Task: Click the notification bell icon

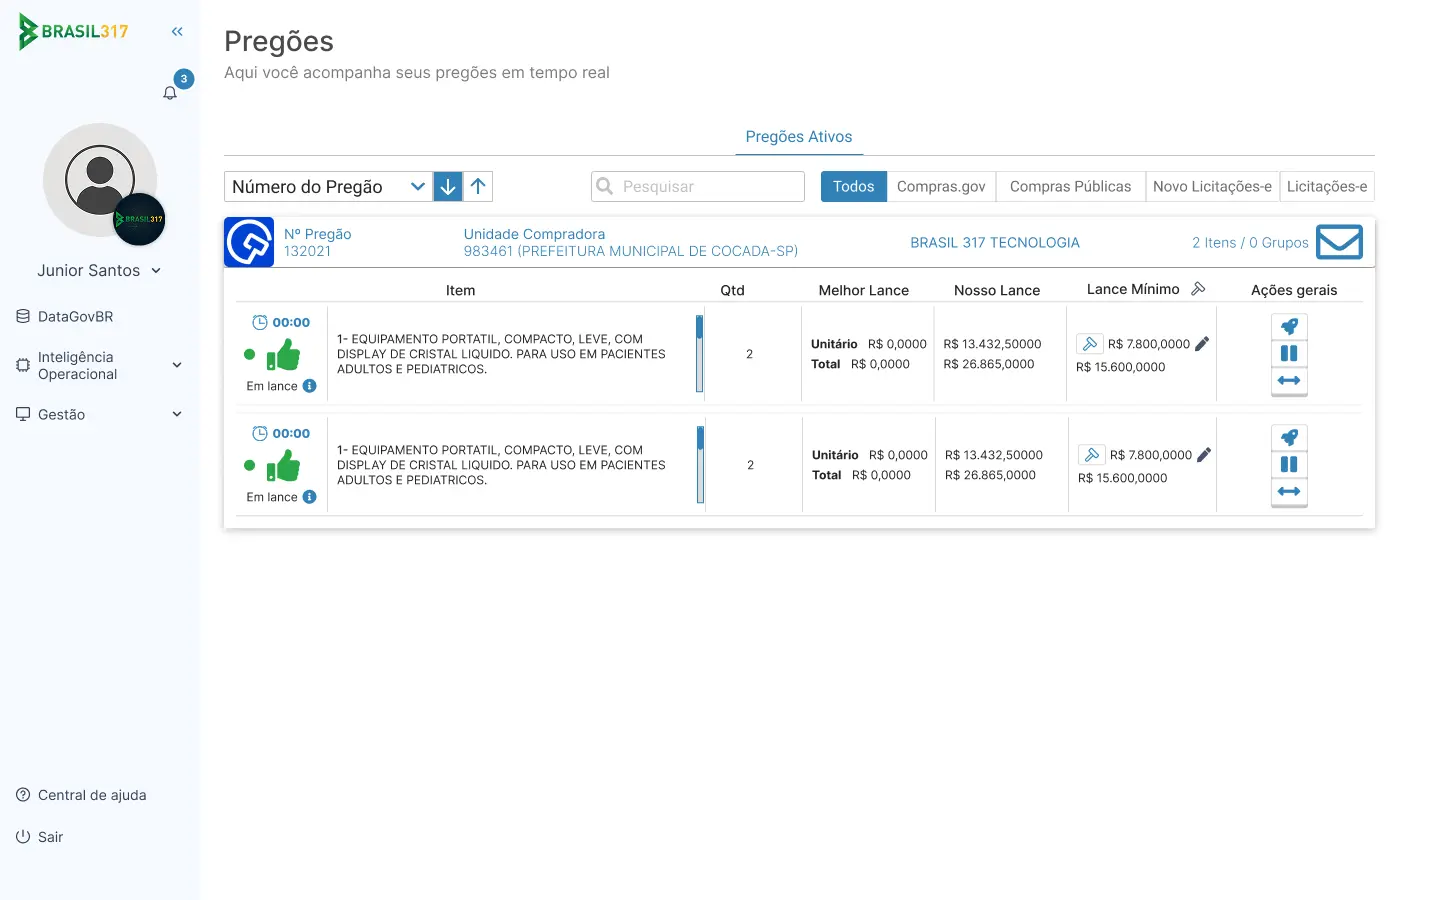Action: (x=170, y=93)
